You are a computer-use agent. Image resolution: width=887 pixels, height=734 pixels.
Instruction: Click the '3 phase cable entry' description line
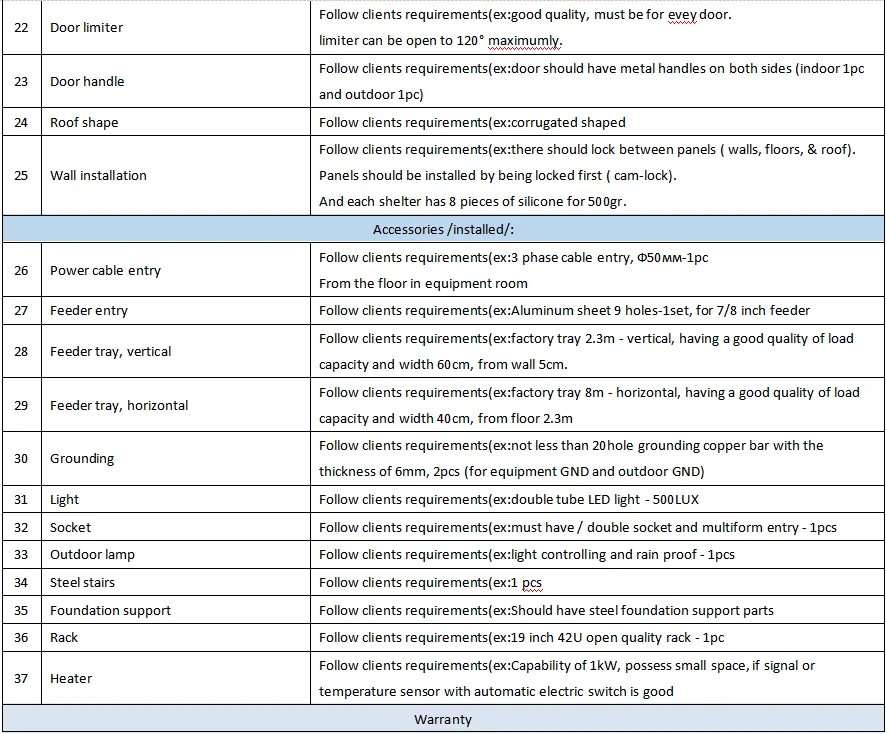tap(514, 258)
